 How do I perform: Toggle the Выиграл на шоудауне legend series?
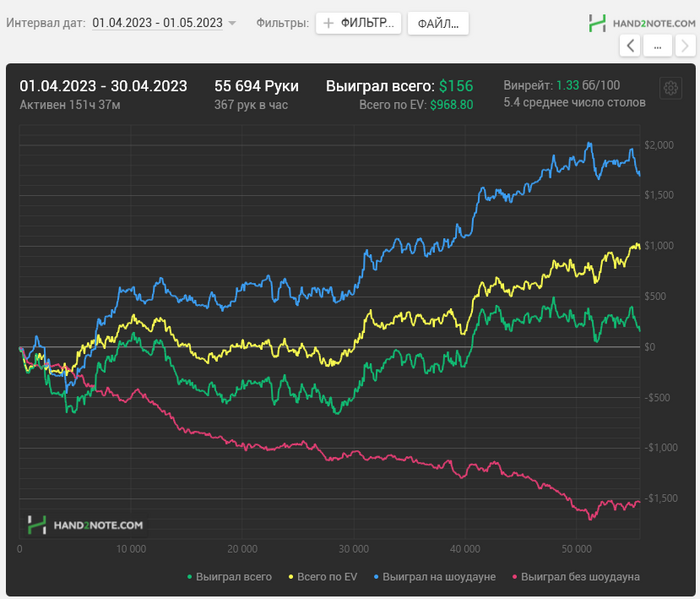[x=434, y=577]
